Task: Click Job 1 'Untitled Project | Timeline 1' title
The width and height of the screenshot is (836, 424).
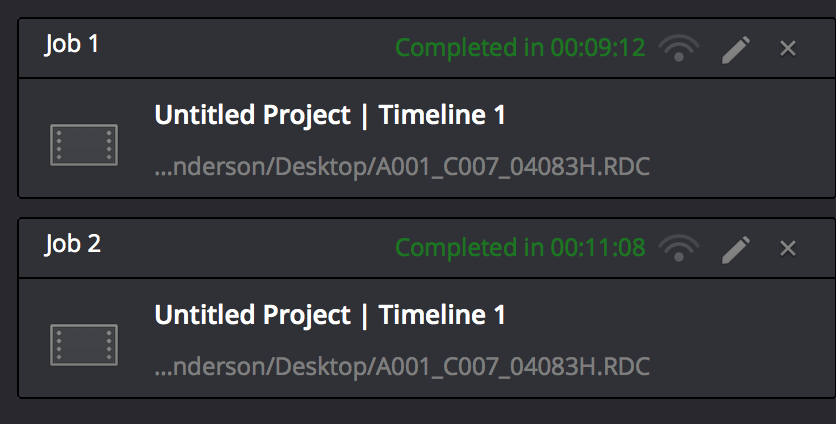Action: (330, 116)
